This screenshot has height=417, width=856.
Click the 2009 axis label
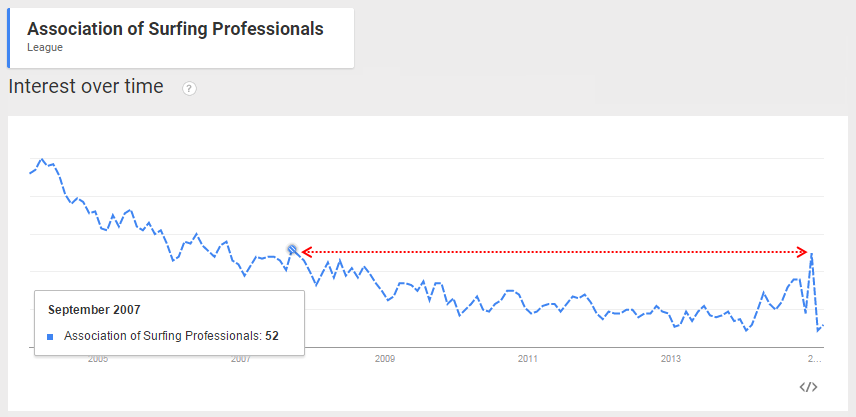384,359
